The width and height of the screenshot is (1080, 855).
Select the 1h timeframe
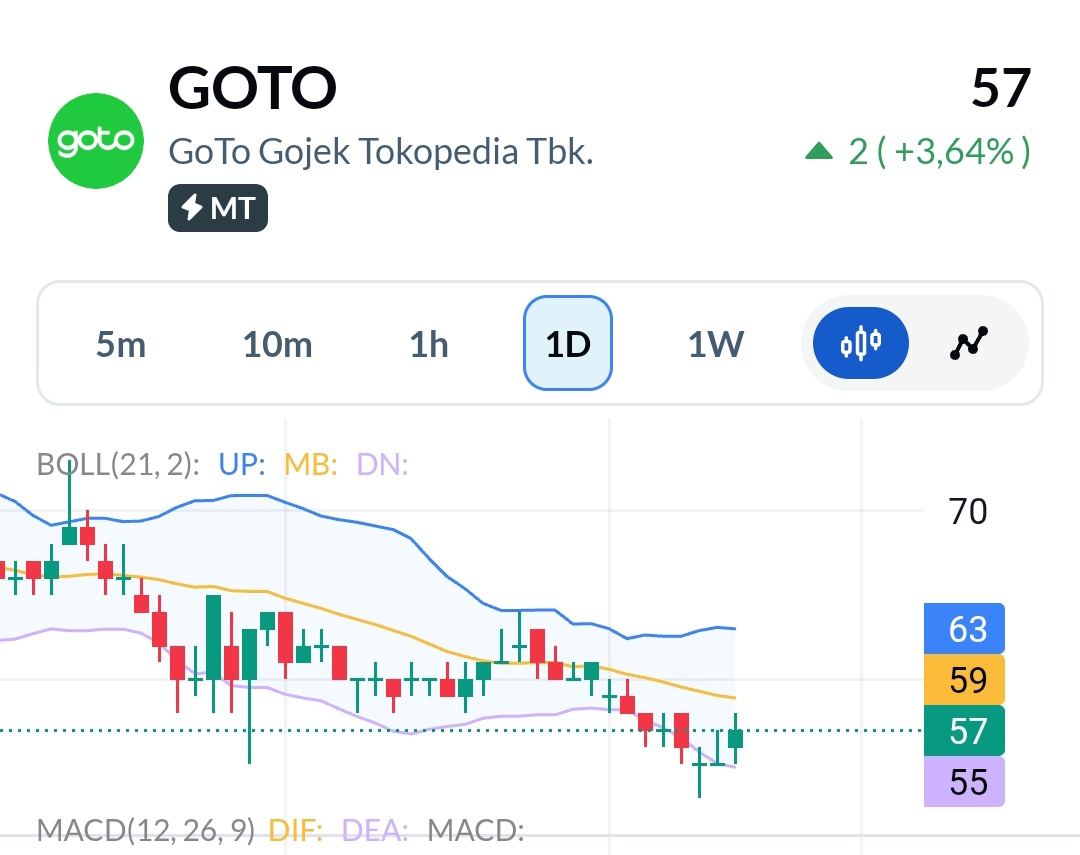428,344
